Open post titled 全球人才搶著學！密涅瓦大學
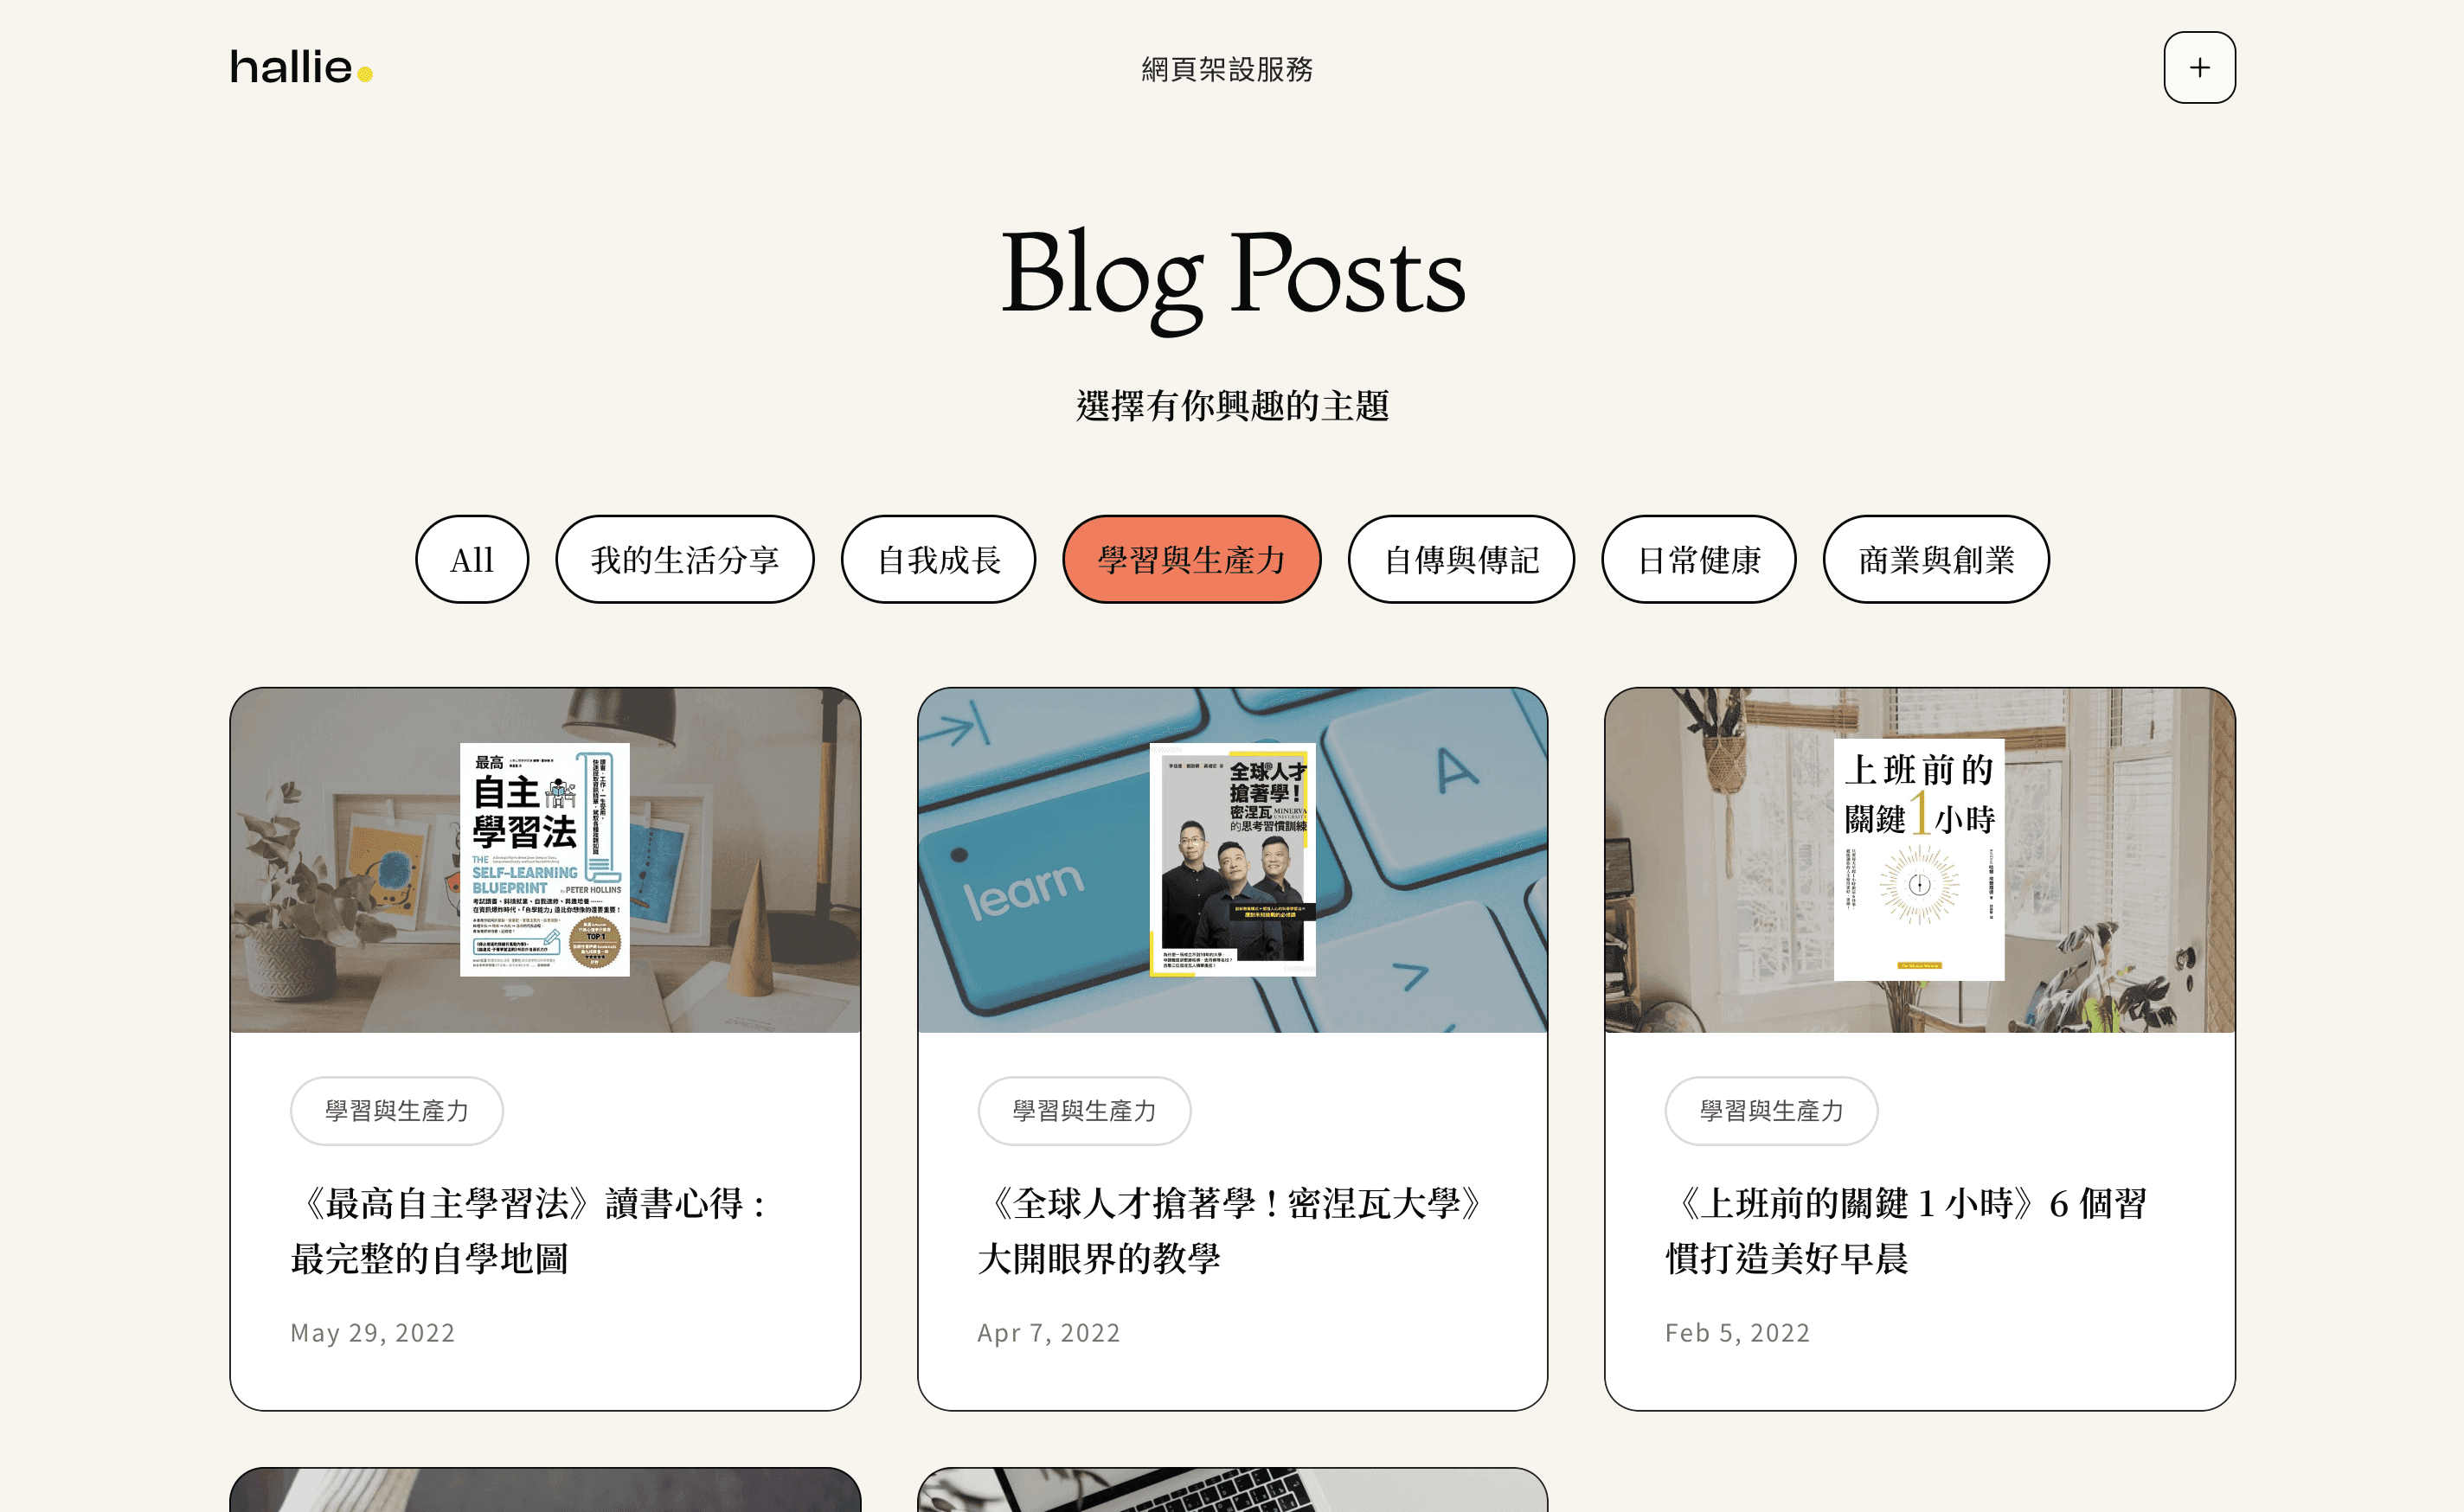This screenshot has height=1512, width=2464. tap(1232, 1230)
